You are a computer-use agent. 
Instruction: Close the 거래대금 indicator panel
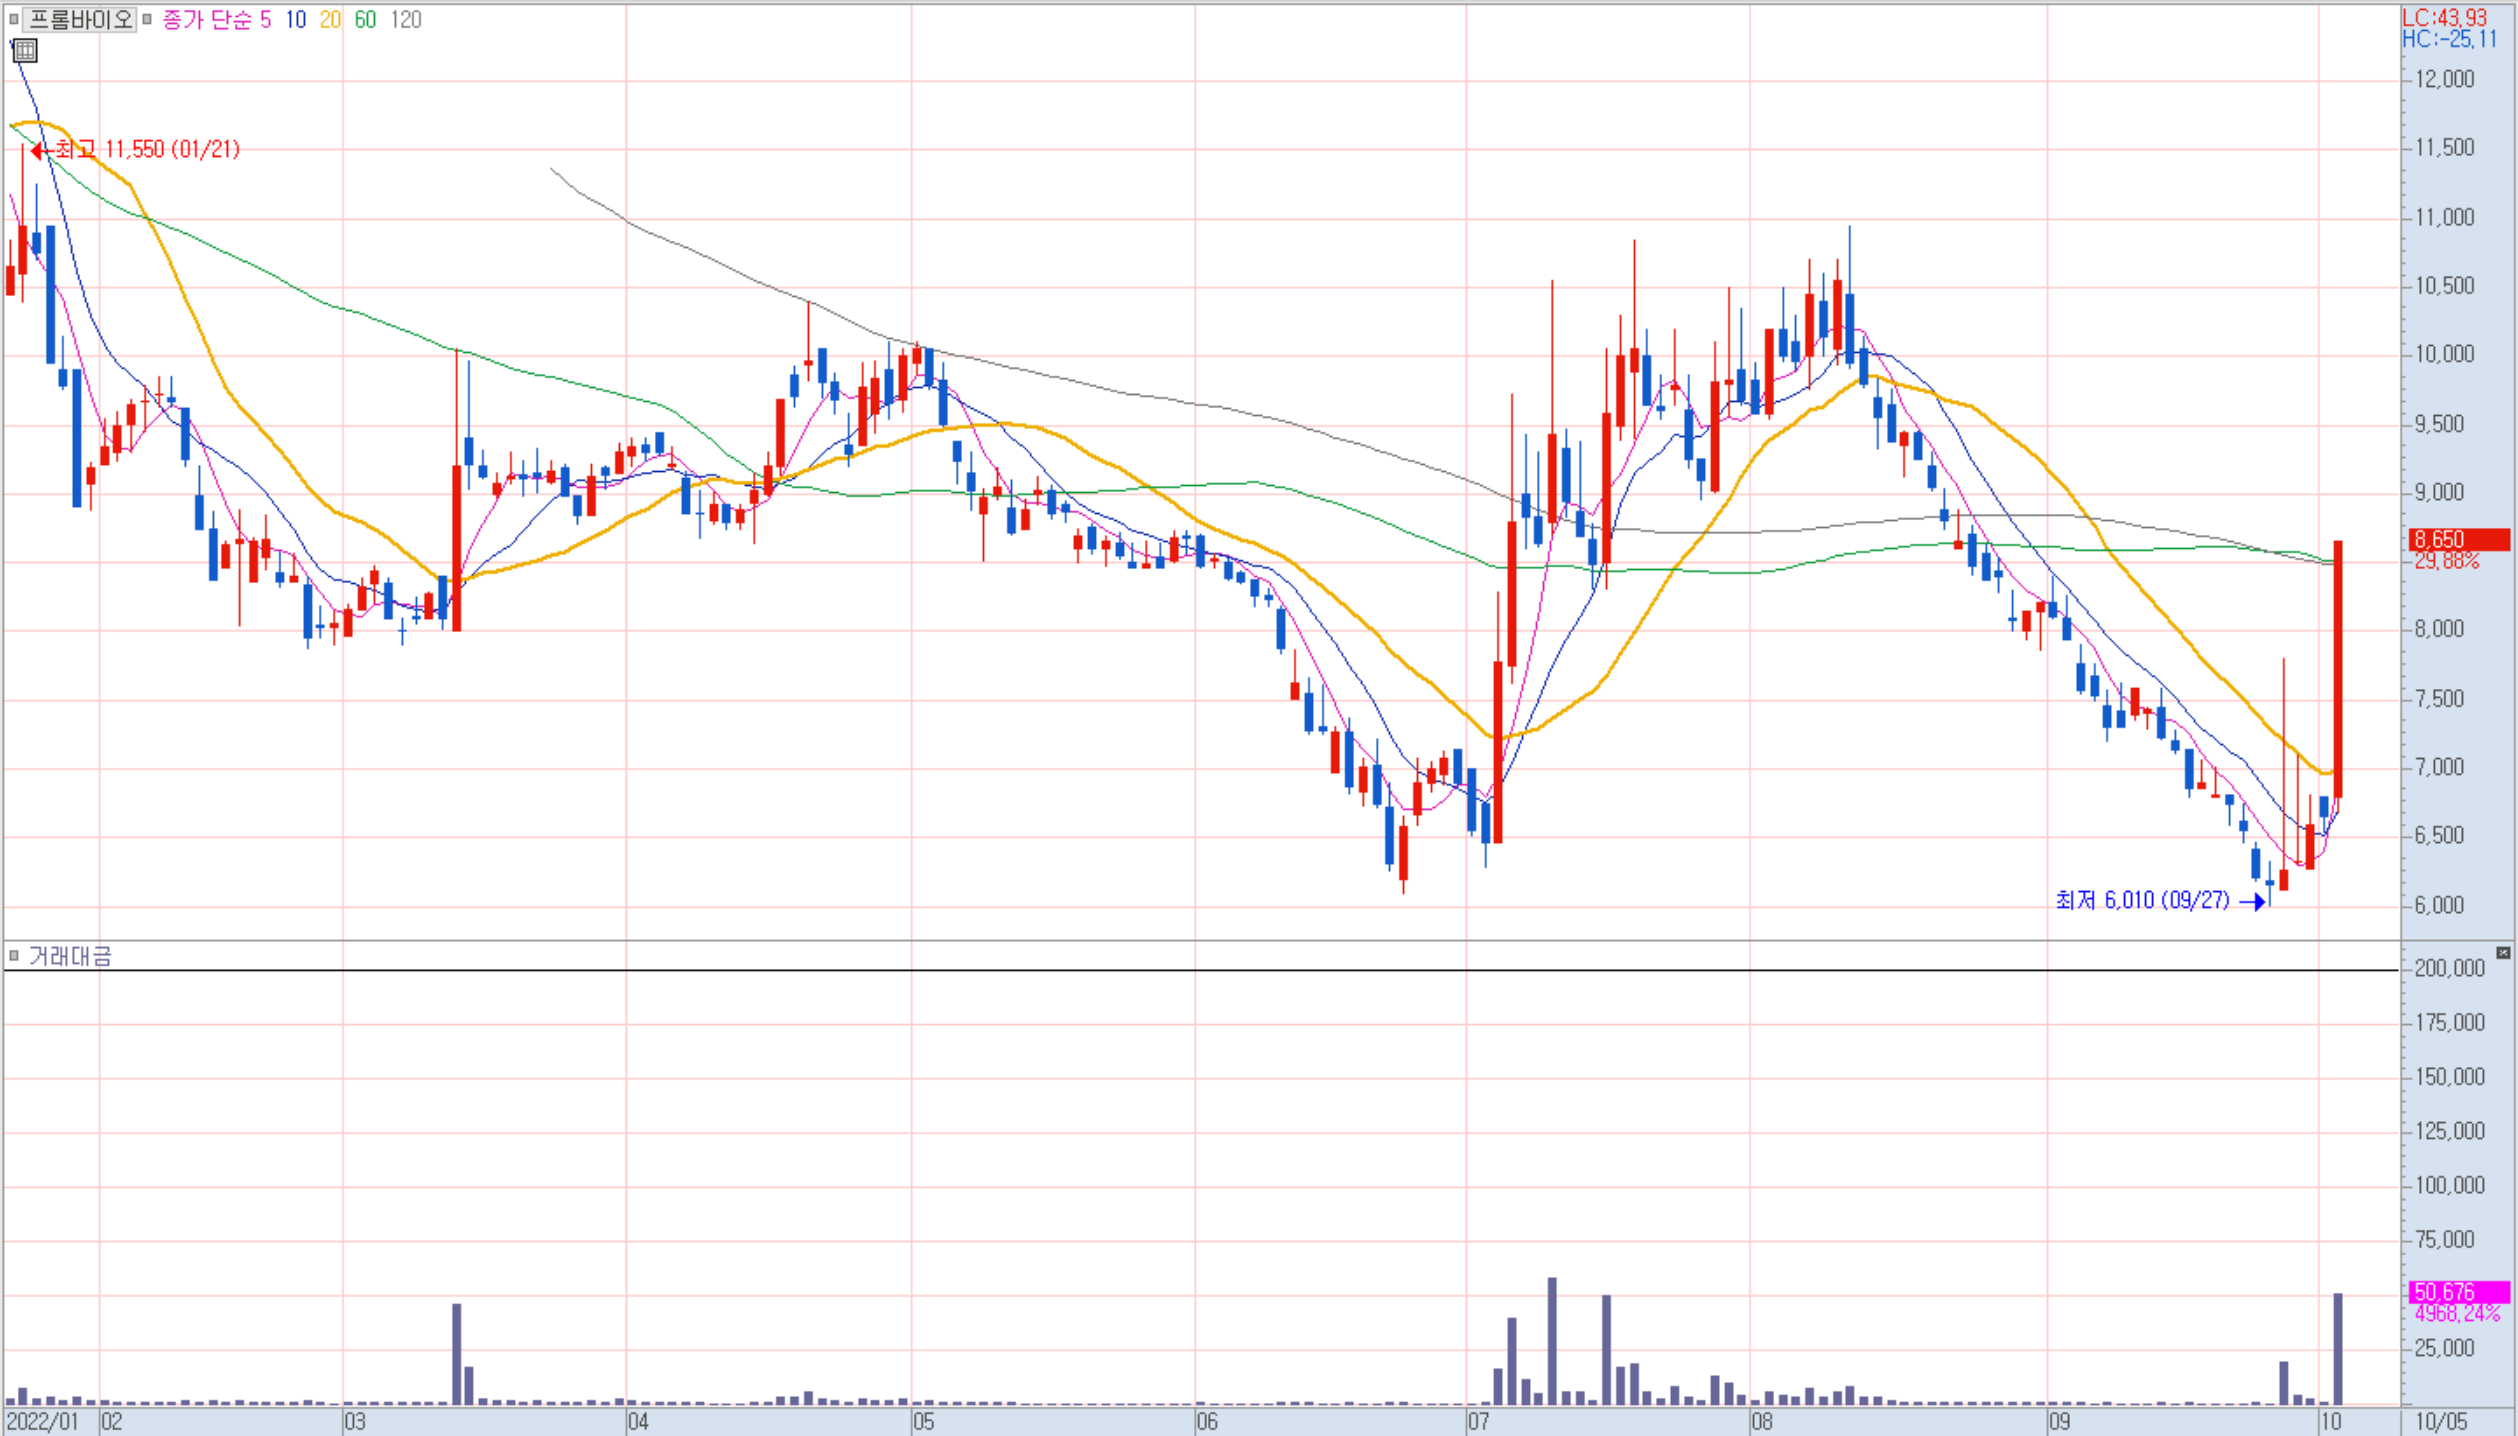[x=2503, y=953]
